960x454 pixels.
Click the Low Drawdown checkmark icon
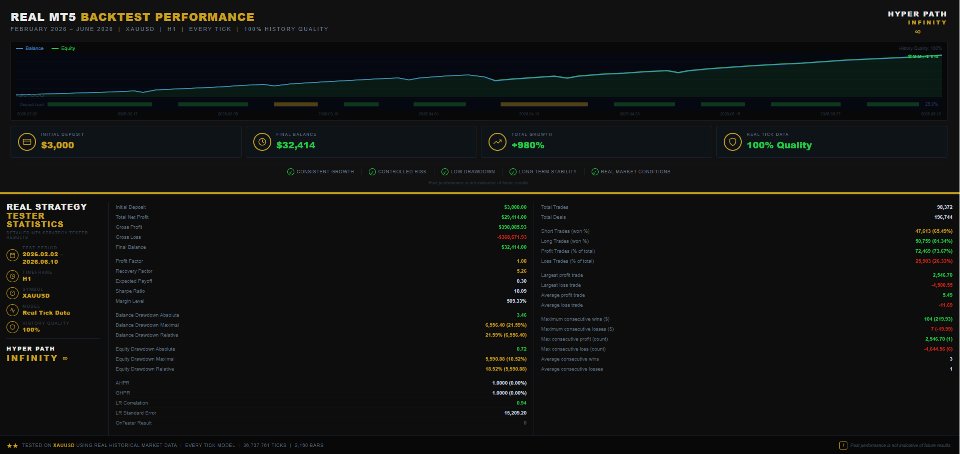[x=445, y=172]
